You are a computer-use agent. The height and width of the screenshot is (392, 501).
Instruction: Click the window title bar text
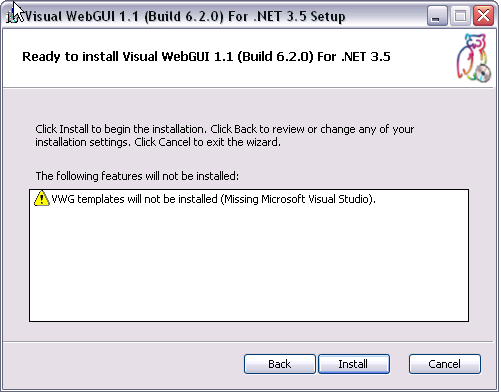pos(185,16)
